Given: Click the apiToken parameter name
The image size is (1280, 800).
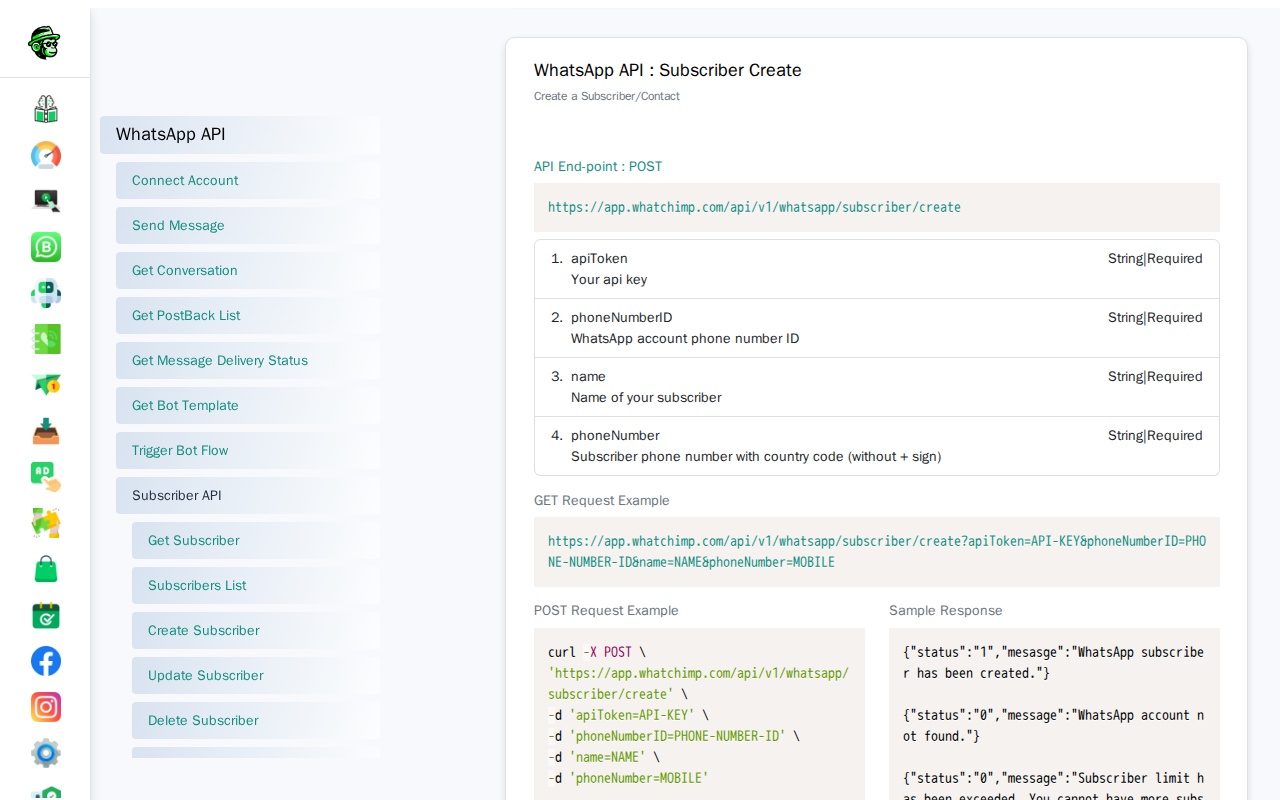Looking at the screenshot, I should (599, 259).
